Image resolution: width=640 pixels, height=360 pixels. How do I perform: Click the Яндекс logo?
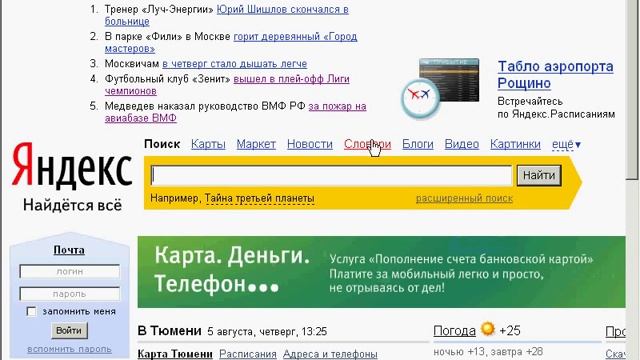tap(72, 166)
